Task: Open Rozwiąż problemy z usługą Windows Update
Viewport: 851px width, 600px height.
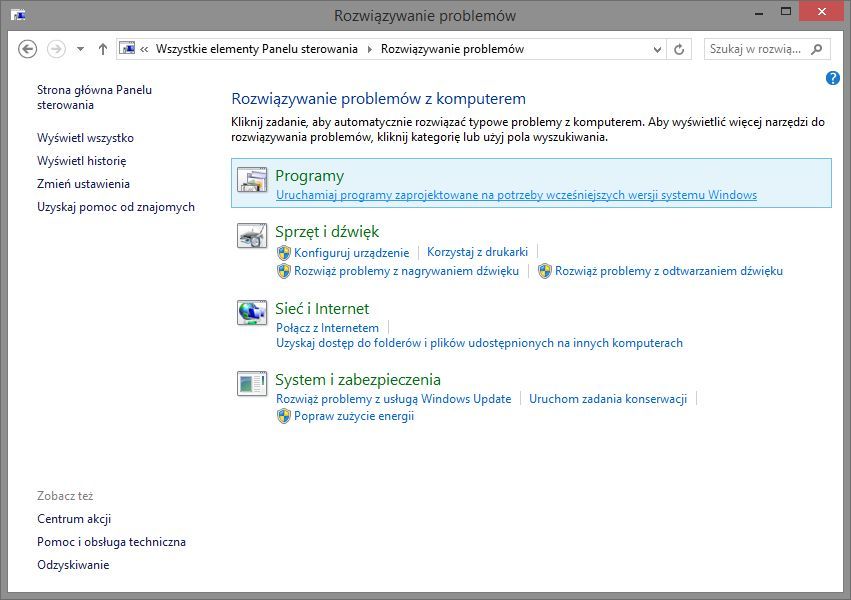Action: [393, 399]
